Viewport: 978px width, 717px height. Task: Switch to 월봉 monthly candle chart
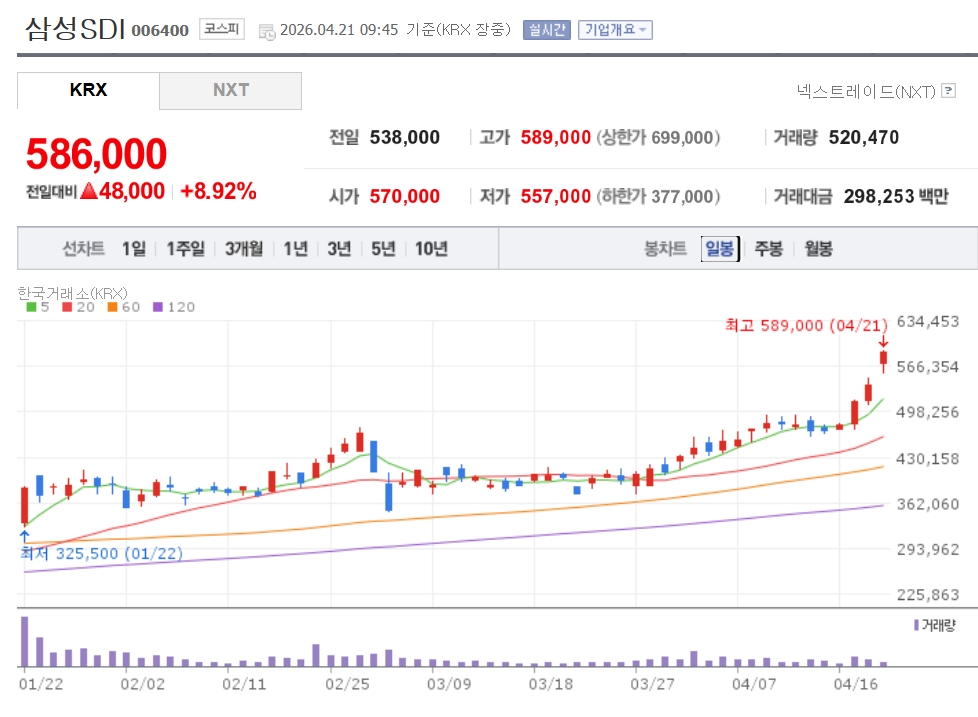(x=817, y=249)
